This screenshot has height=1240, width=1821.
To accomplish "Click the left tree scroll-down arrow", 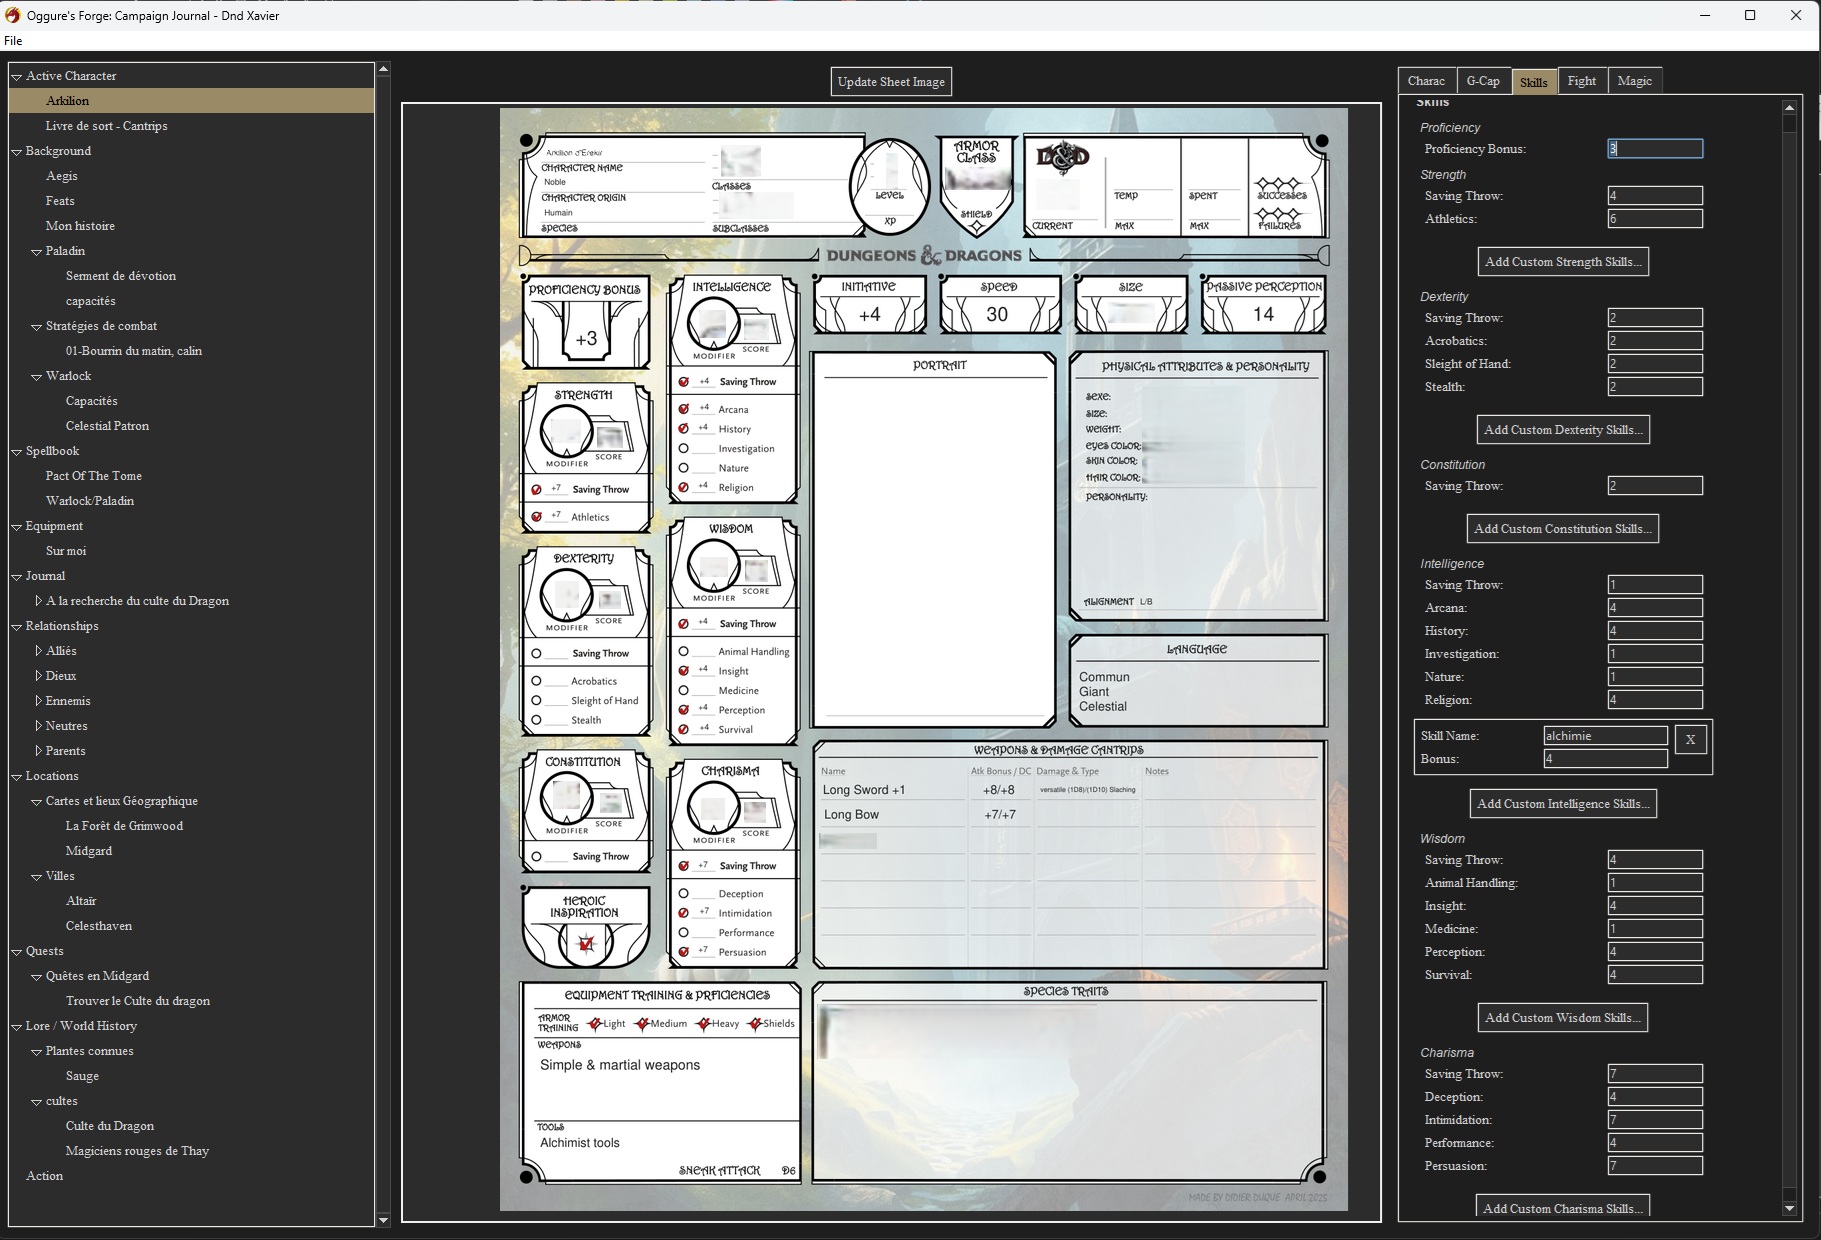I will pos(383,1219).
